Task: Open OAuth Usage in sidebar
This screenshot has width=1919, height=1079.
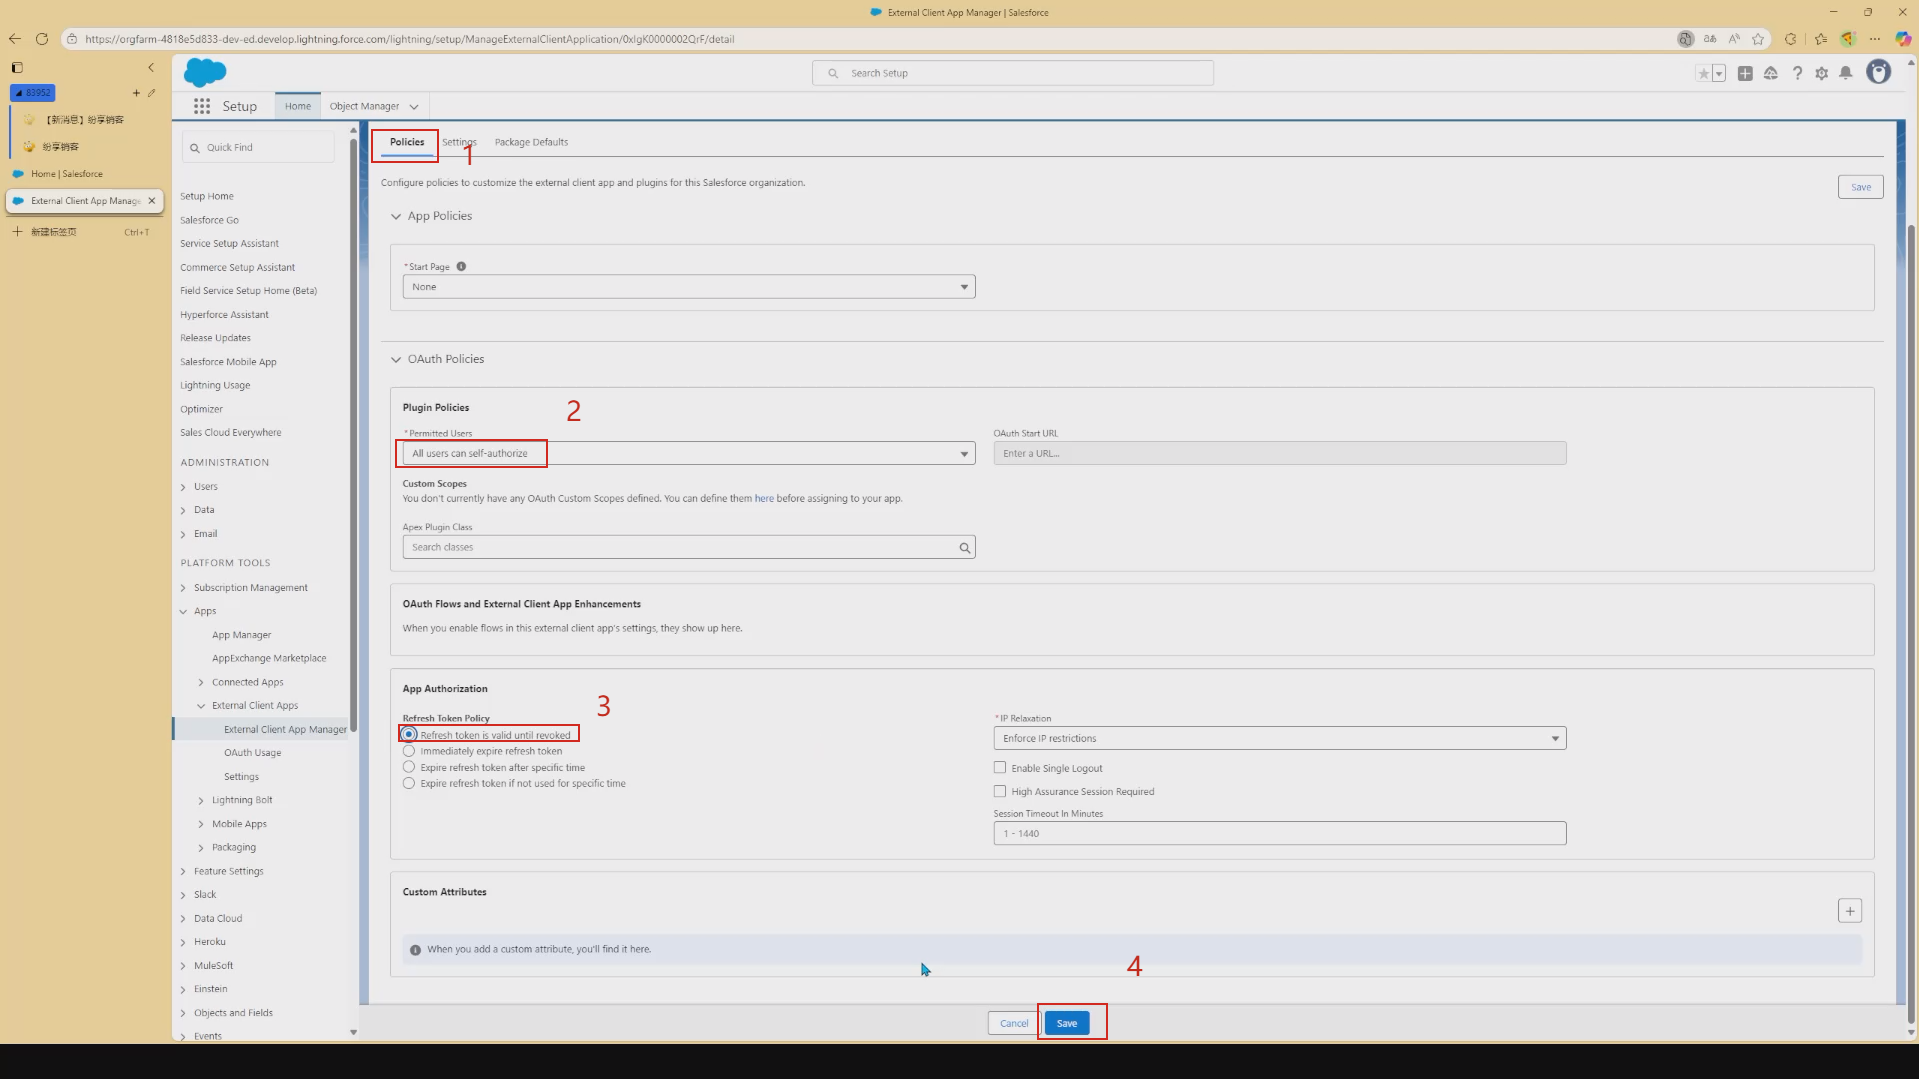Action: (x=252, y=753)
